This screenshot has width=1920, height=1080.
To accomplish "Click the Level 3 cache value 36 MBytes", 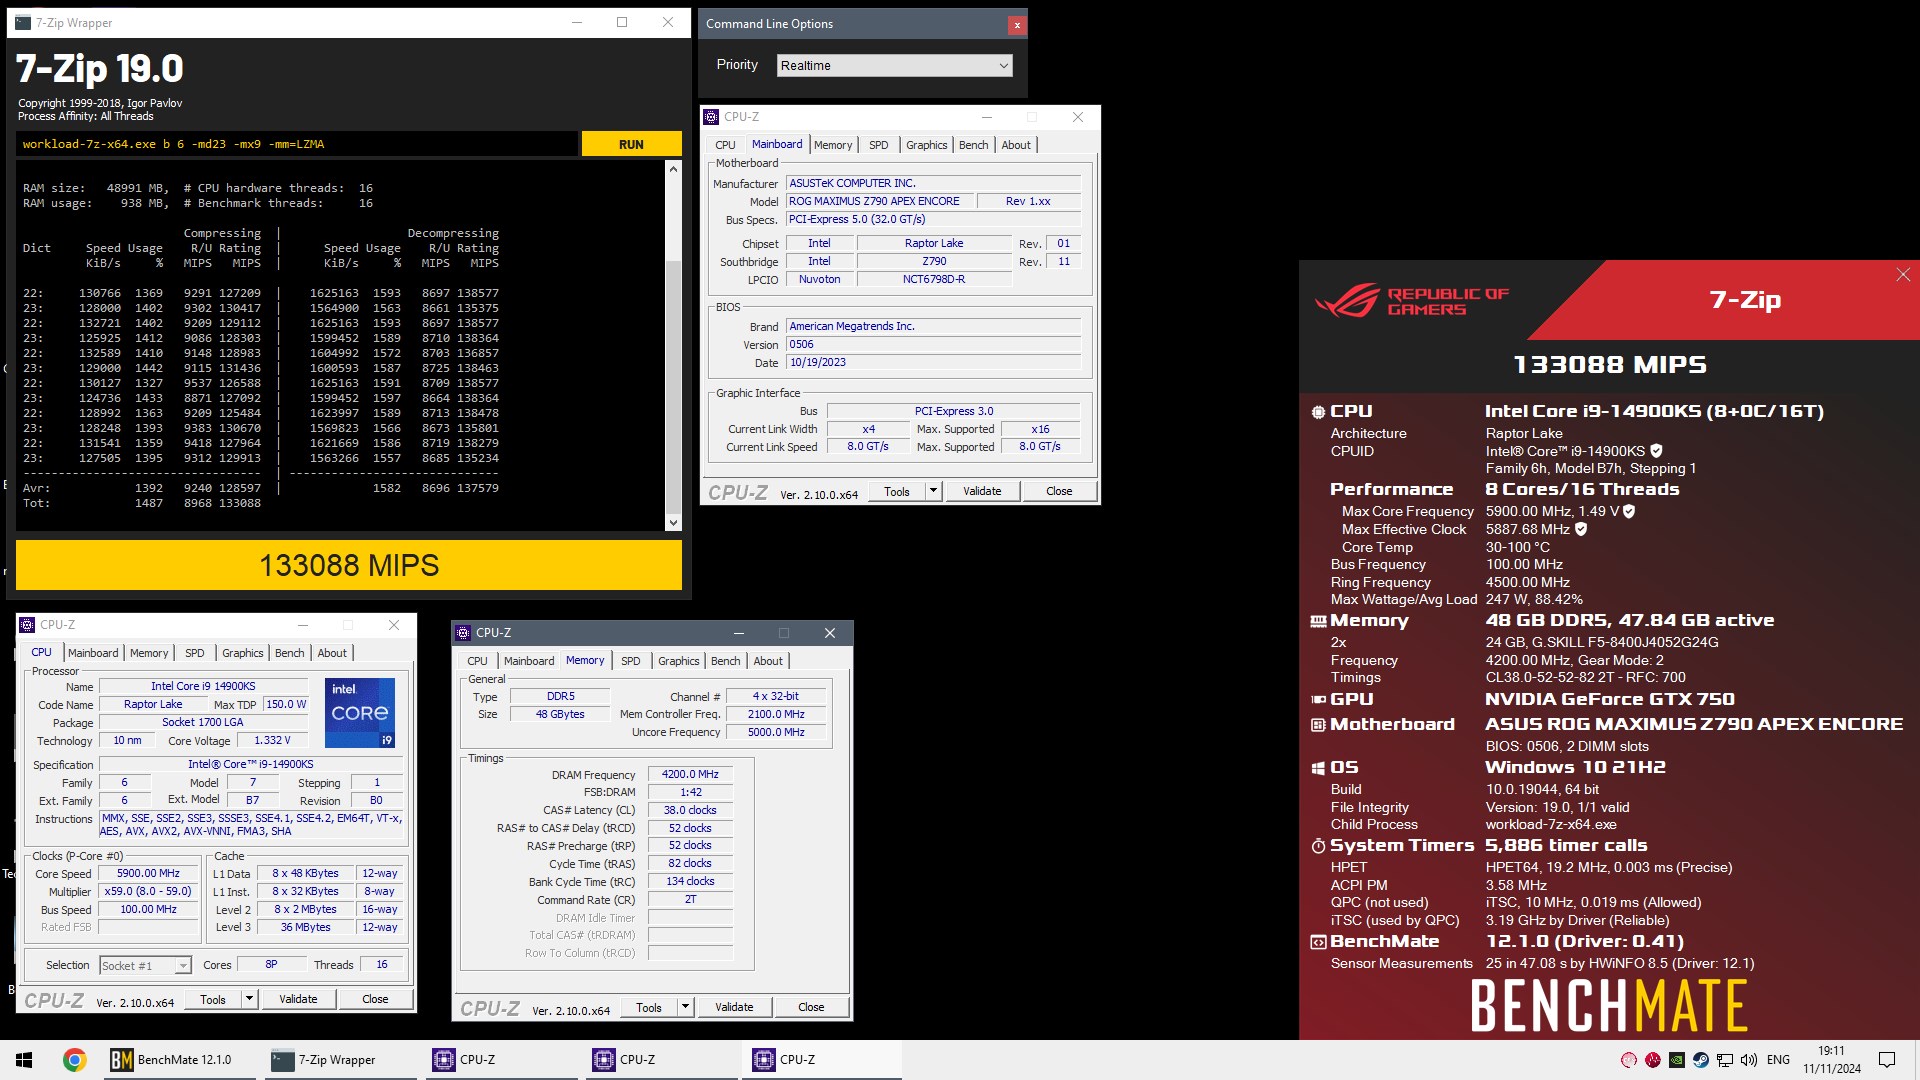I will (305, 927).
